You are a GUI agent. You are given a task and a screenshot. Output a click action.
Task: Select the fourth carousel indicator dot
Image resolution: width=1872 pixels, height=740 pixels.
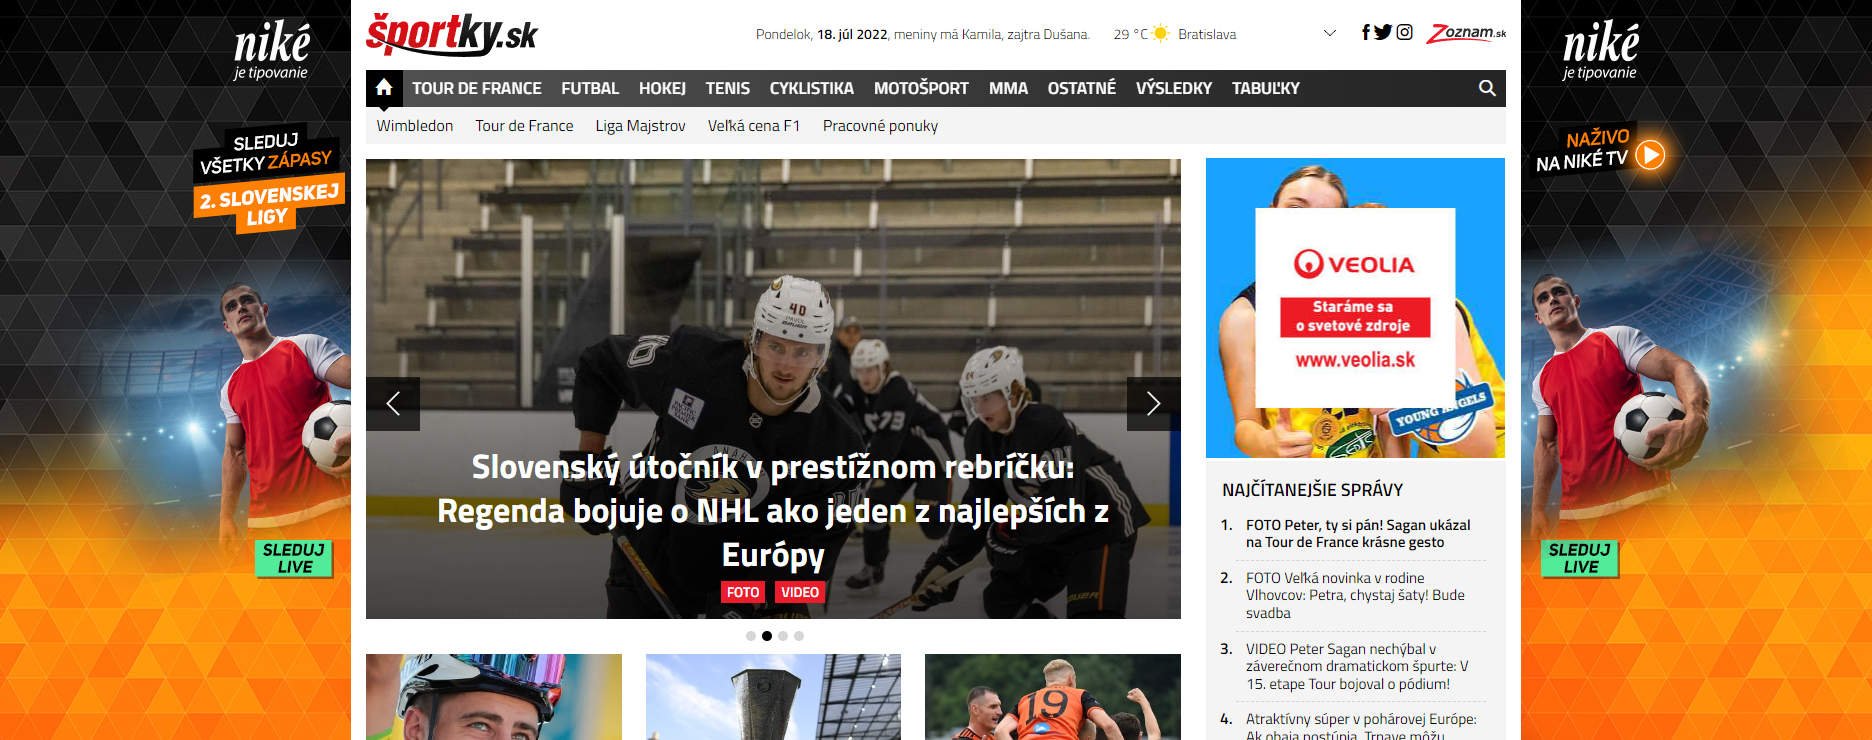pyautogui.click(x=799, y=636)
